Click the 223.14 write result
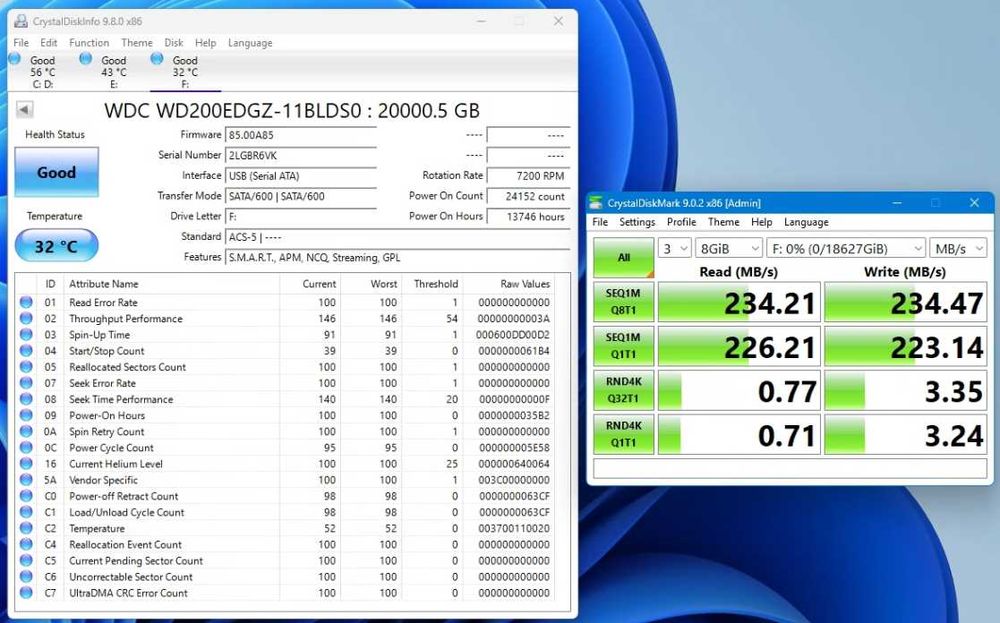1000x623 pixels. click(906, 346)
